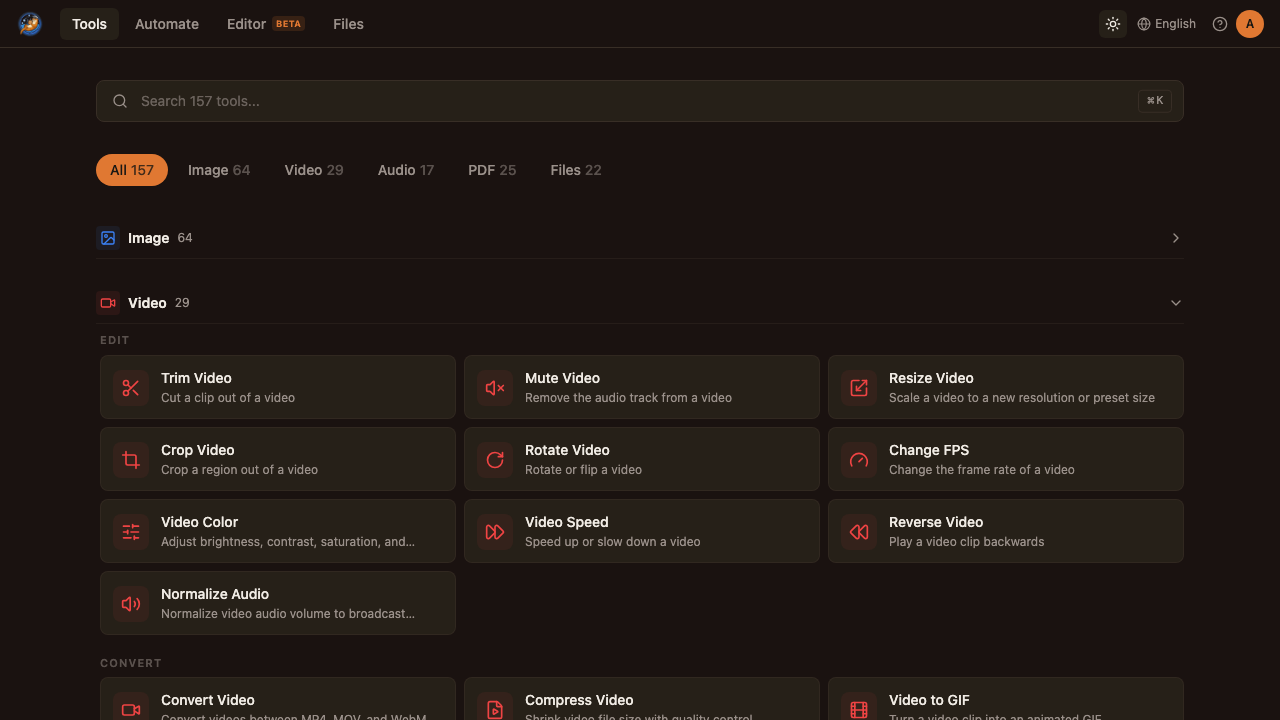Click "Adjust brightness, contrast, saturation" description
This screenshot has height=720, width=1280.
click(288, 542)
